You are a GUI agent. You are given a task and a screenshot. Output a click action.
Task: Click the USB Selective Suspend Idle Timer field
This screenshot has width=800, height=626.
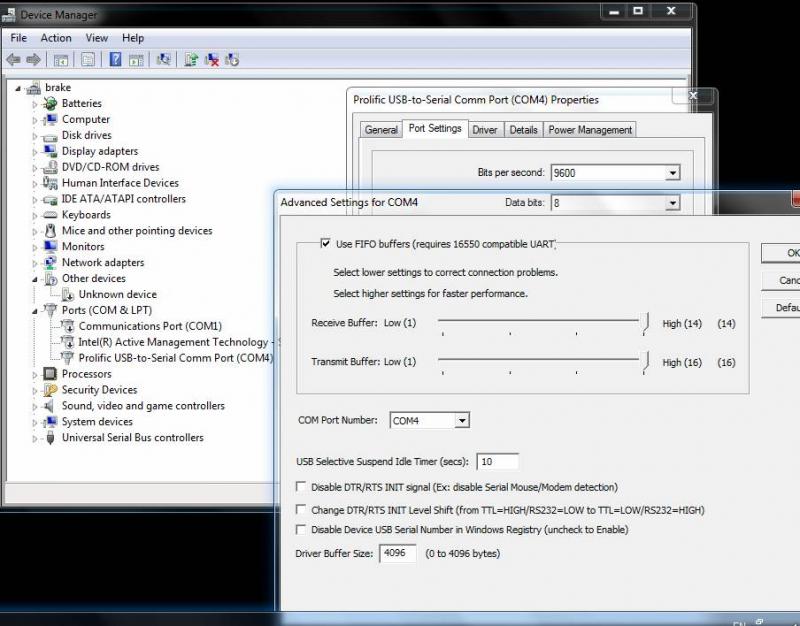pyautogui.click(x=497, y=461)
